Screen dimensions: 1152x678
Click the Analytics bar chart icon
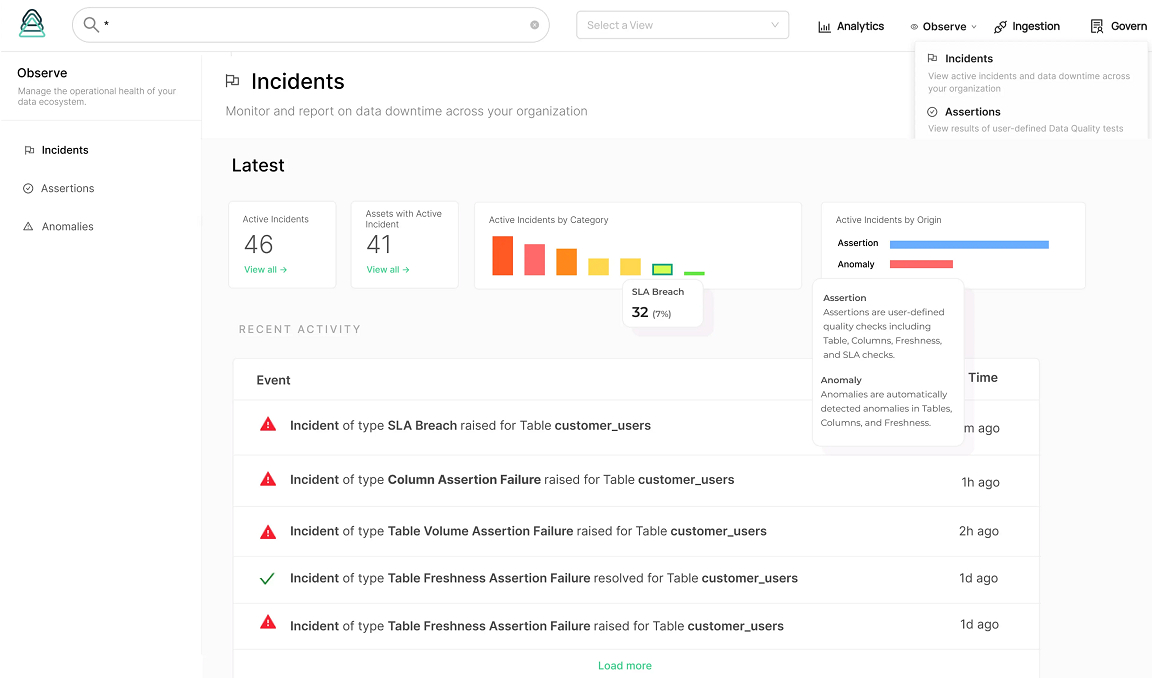pos(824,27)
